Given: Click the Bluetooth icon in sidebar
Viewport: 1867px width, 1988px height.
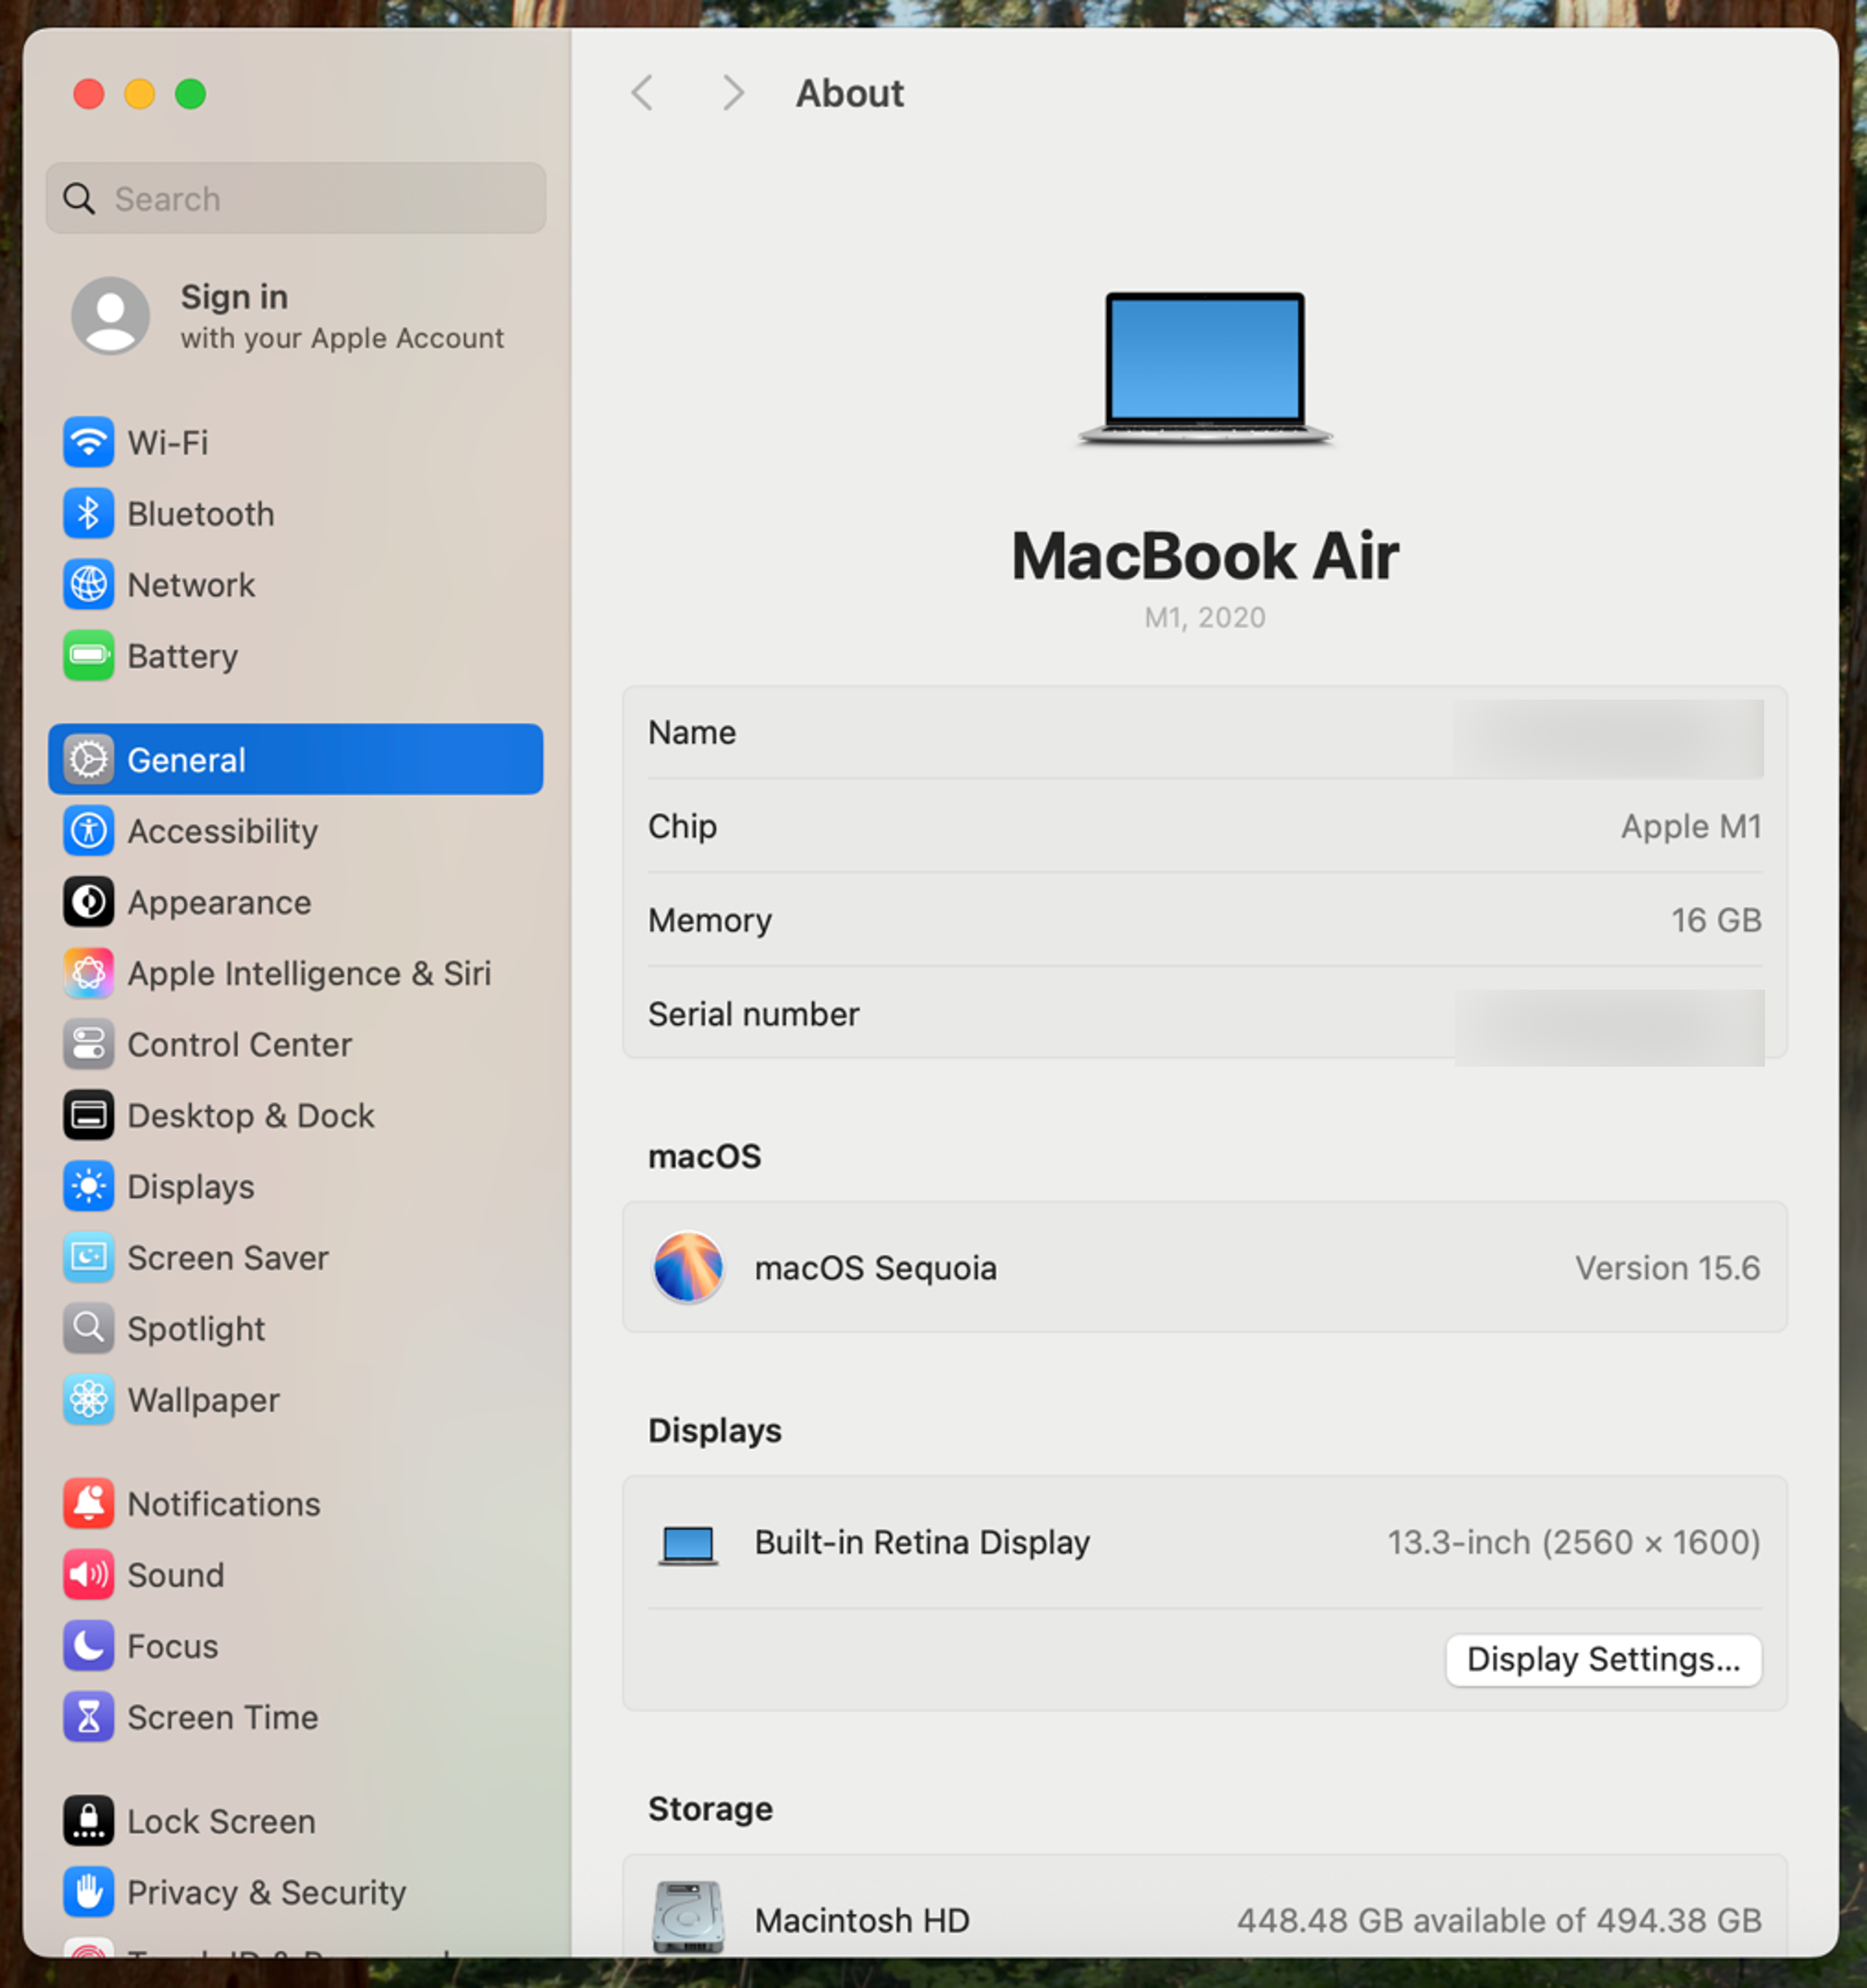Looking at the screenshot, I should pos(88,514).
